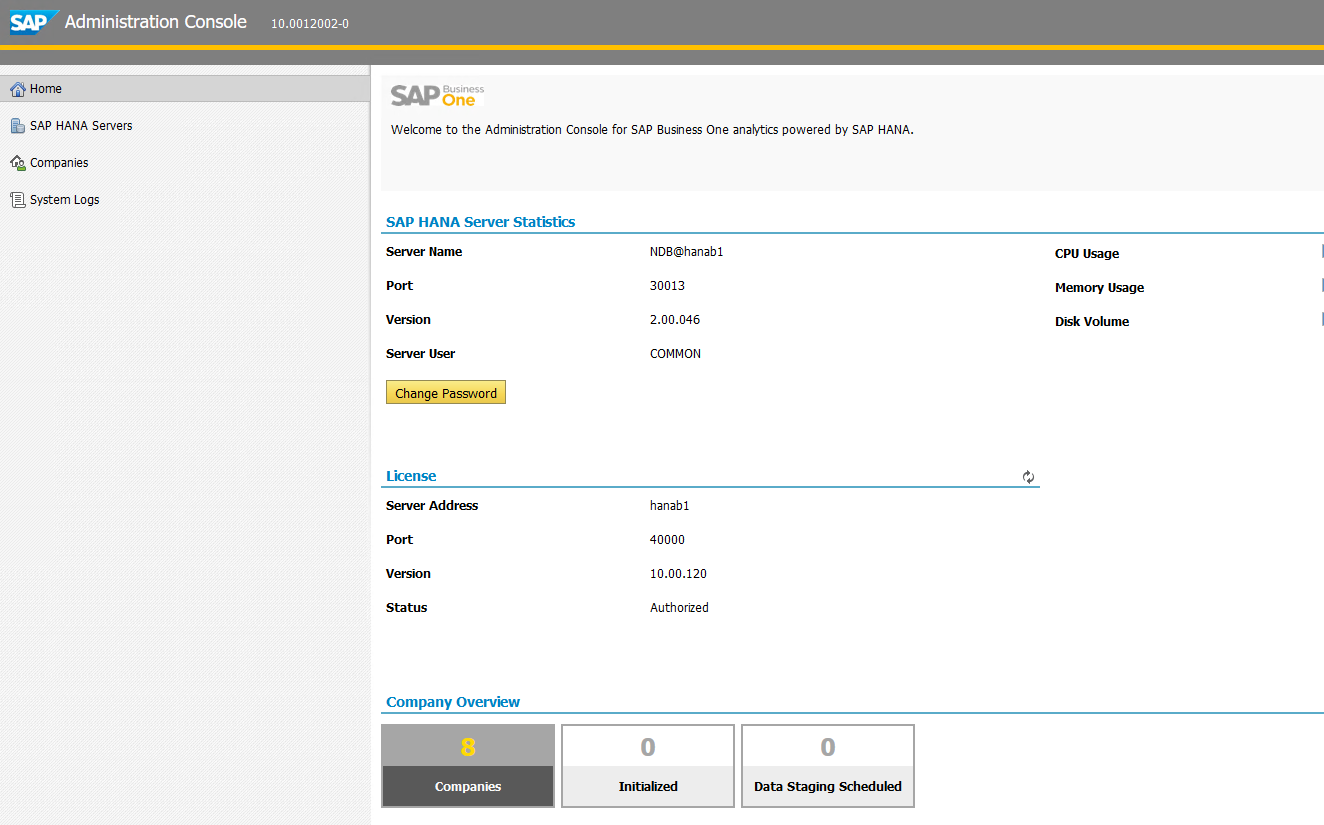Click the Authorized status value
The image size is (1324, 825).
(679, 608)
